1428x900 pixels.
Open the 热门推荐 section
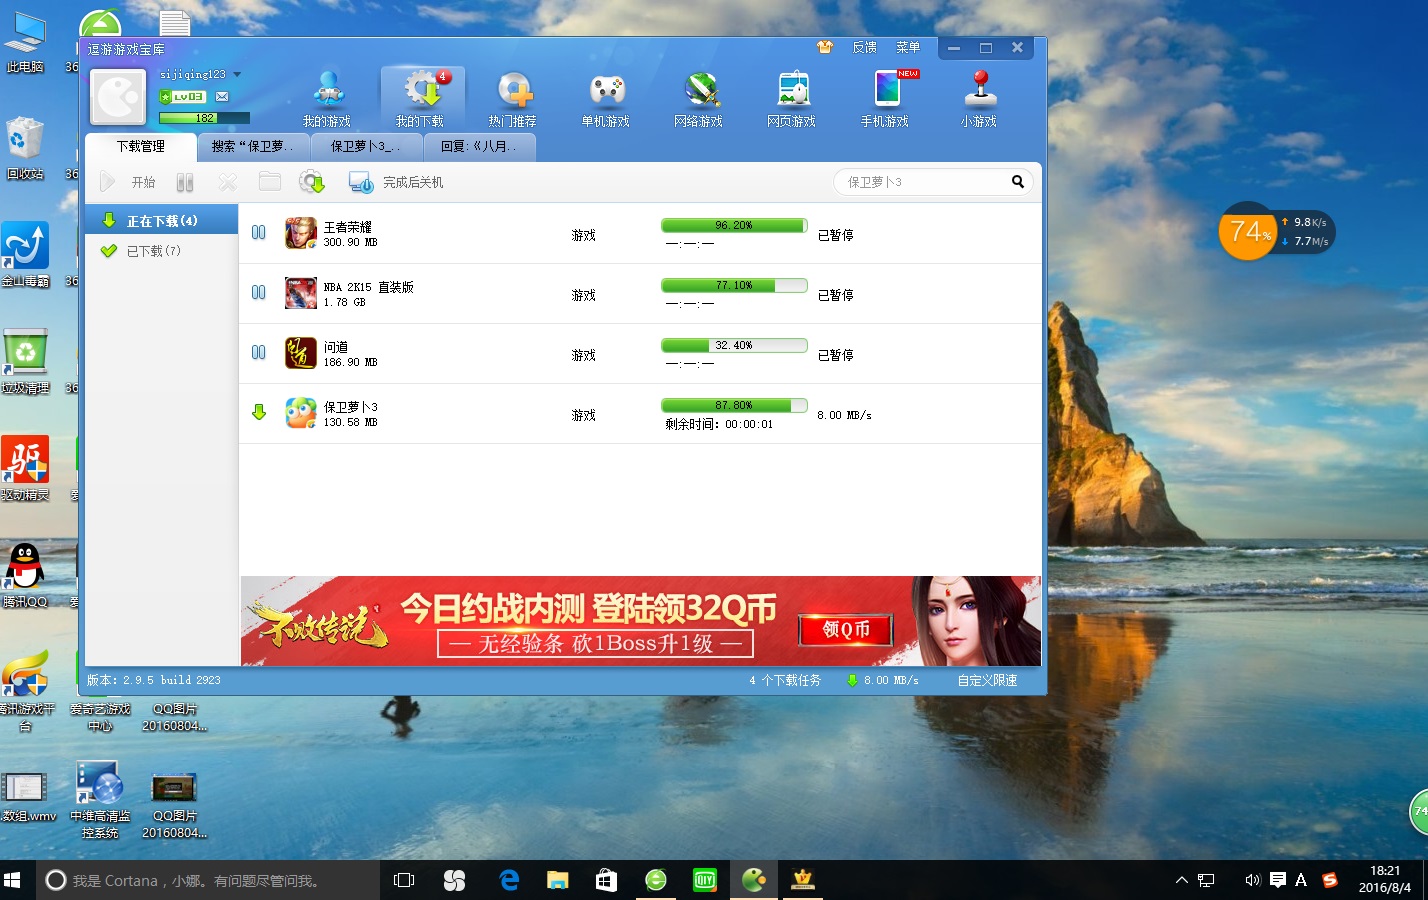tap(513, 99)
